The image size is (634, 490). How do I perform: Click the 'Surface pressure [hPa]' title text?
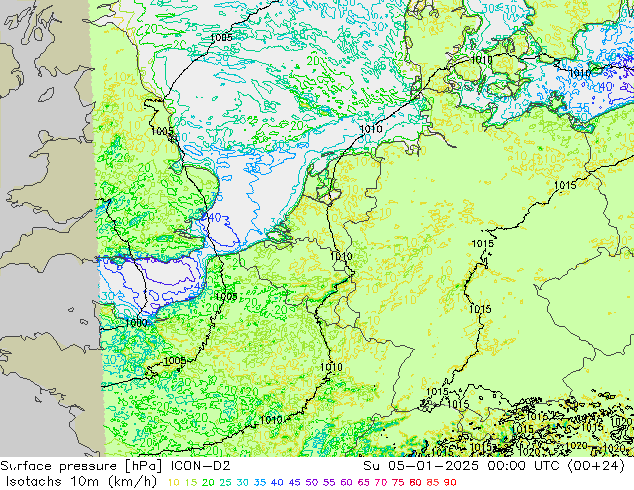click(x=82, y=466)
